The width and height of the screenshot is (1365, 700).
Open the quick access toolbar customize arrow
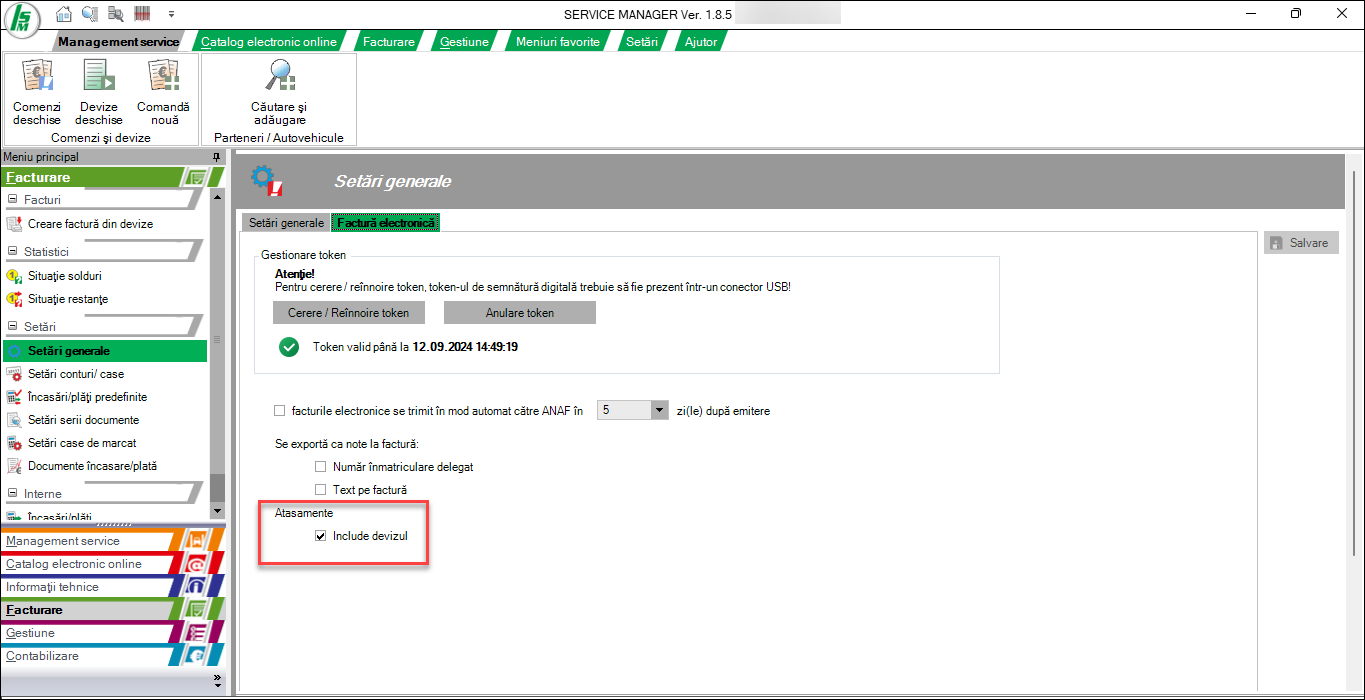pyautogui.click(x=171, y=14)
